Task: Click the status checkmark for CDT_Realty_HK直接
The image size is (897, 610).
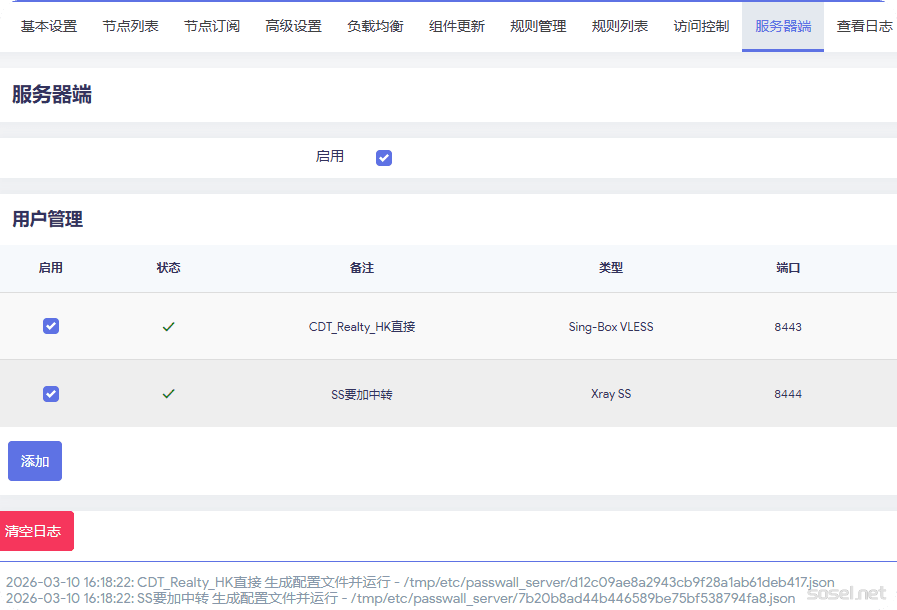Action: (169, 326)
